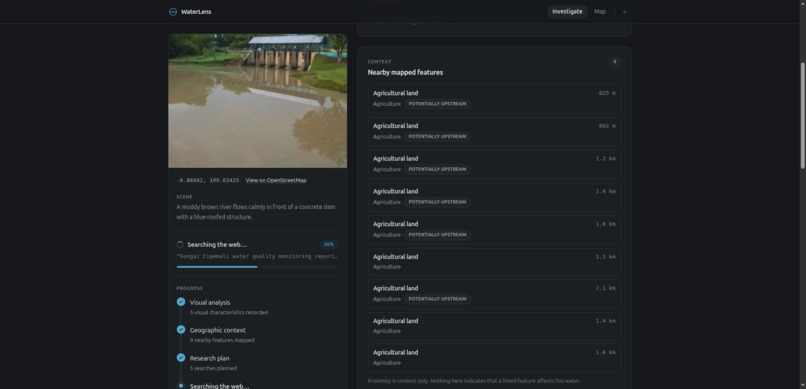
Task: Click '9 nearby features mapped' text
Action: pyautogui.click(x=222, y=340)
